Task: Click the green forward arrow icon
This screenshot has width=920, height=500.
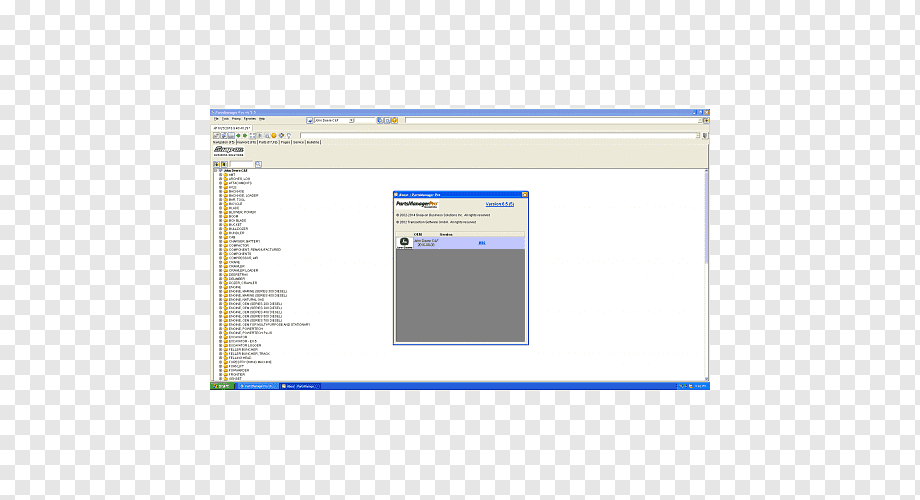Action: pos(245,136)
